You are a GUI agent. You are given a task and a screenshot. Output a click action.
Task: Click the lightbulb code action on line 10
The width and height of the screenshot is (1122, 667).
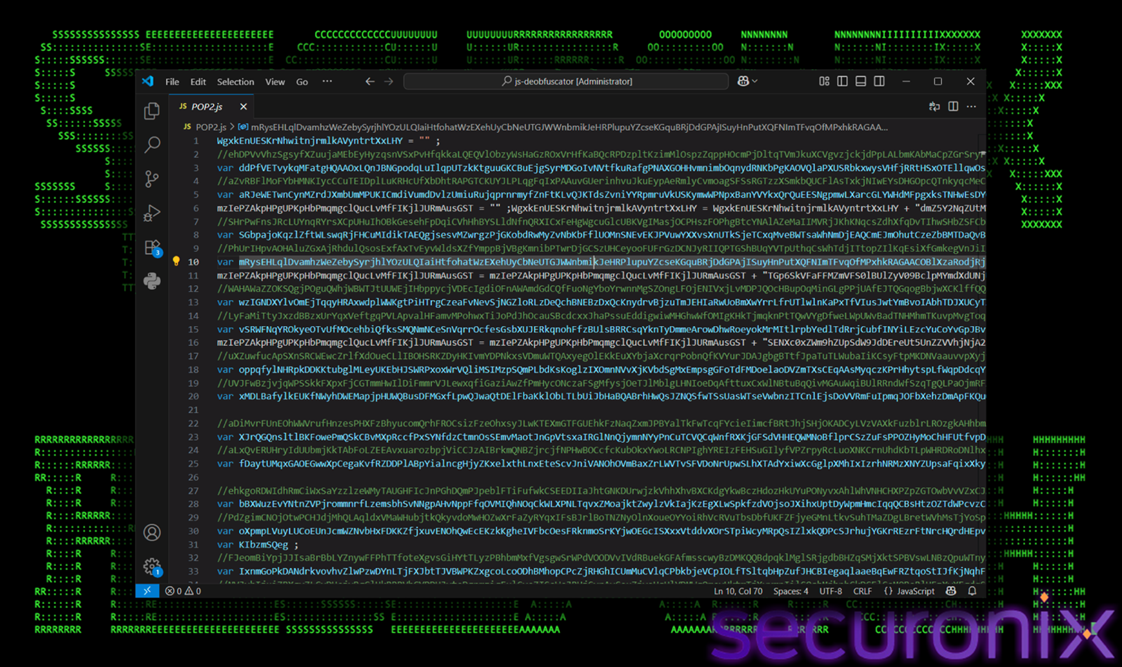[x=176, y=261]
